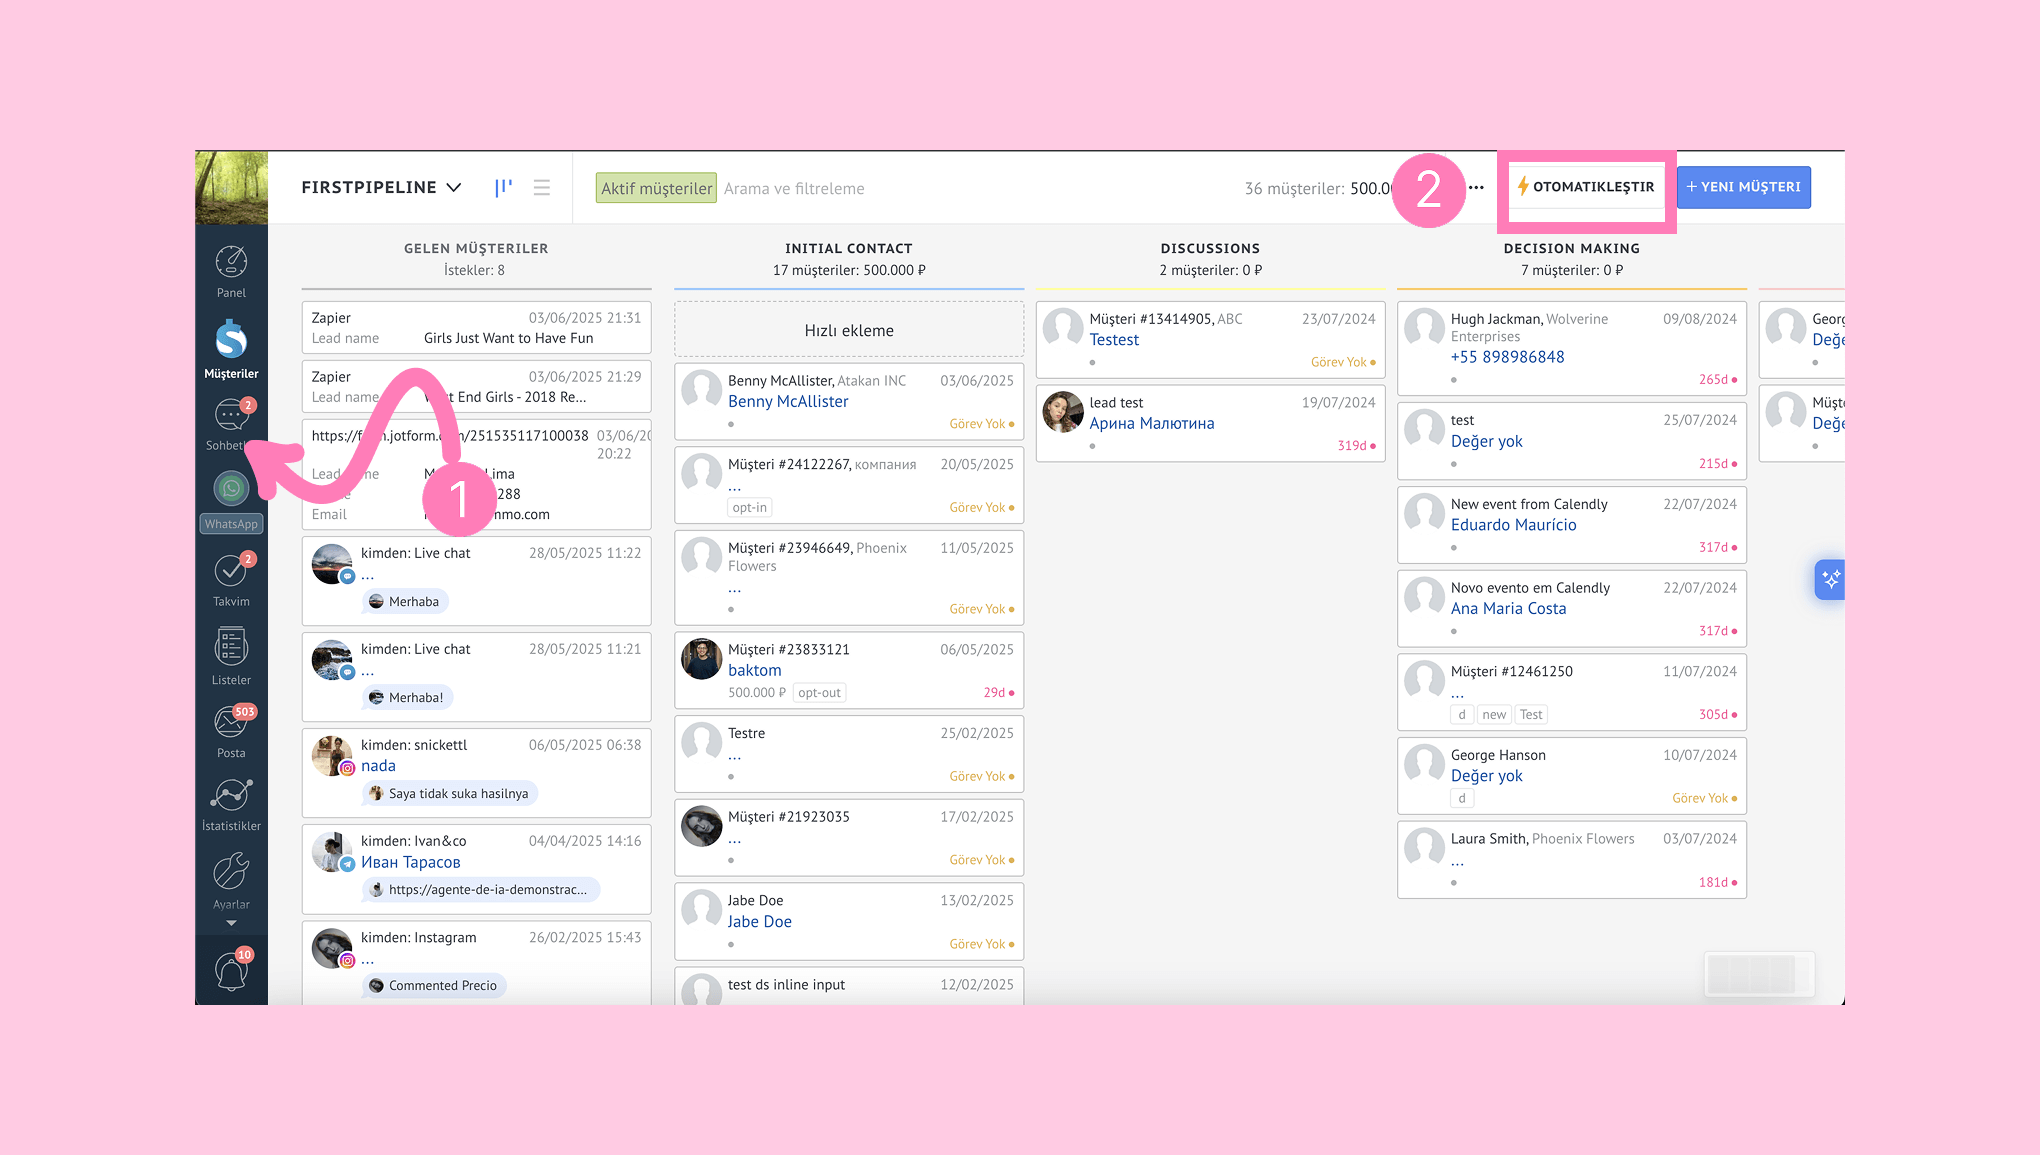
Task: Expand sidebar with down arrow
Action: click(x=231, y=923)
